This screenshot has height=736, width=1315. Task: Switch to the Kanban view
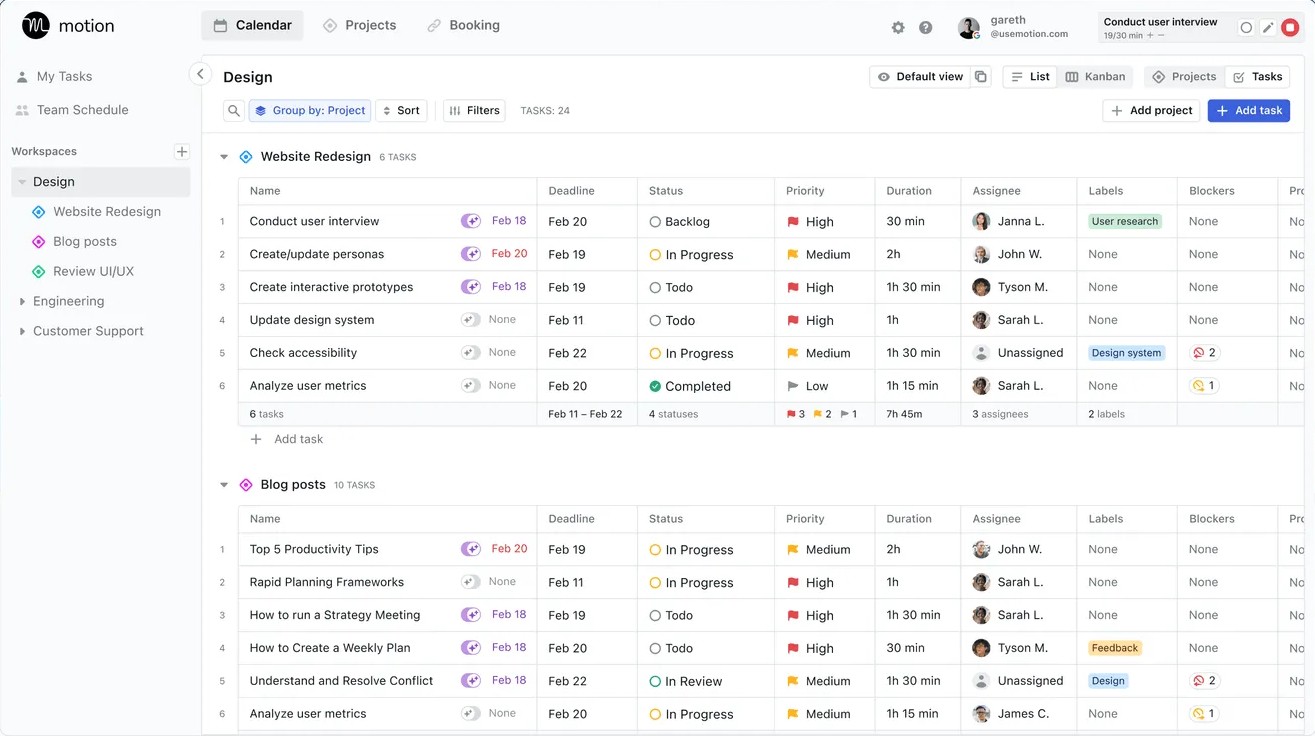tap(1096, 77)
